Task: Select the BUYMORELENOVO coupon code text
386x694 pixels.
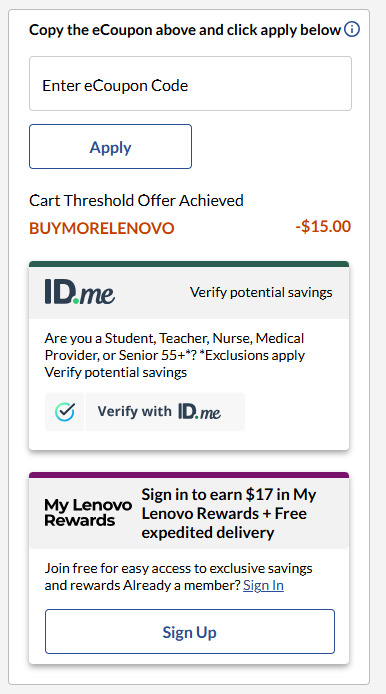Action: click(x=102, y=228)
